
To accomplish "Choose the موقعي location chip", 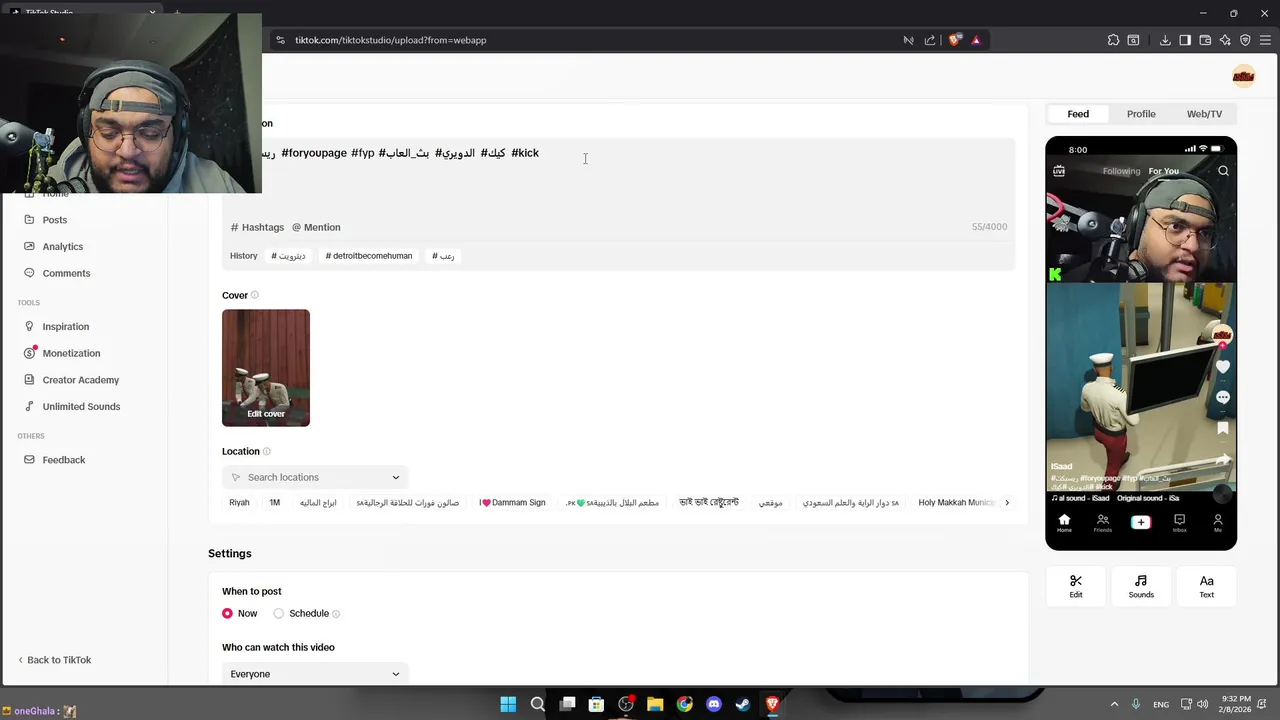I will pos(770,503).
